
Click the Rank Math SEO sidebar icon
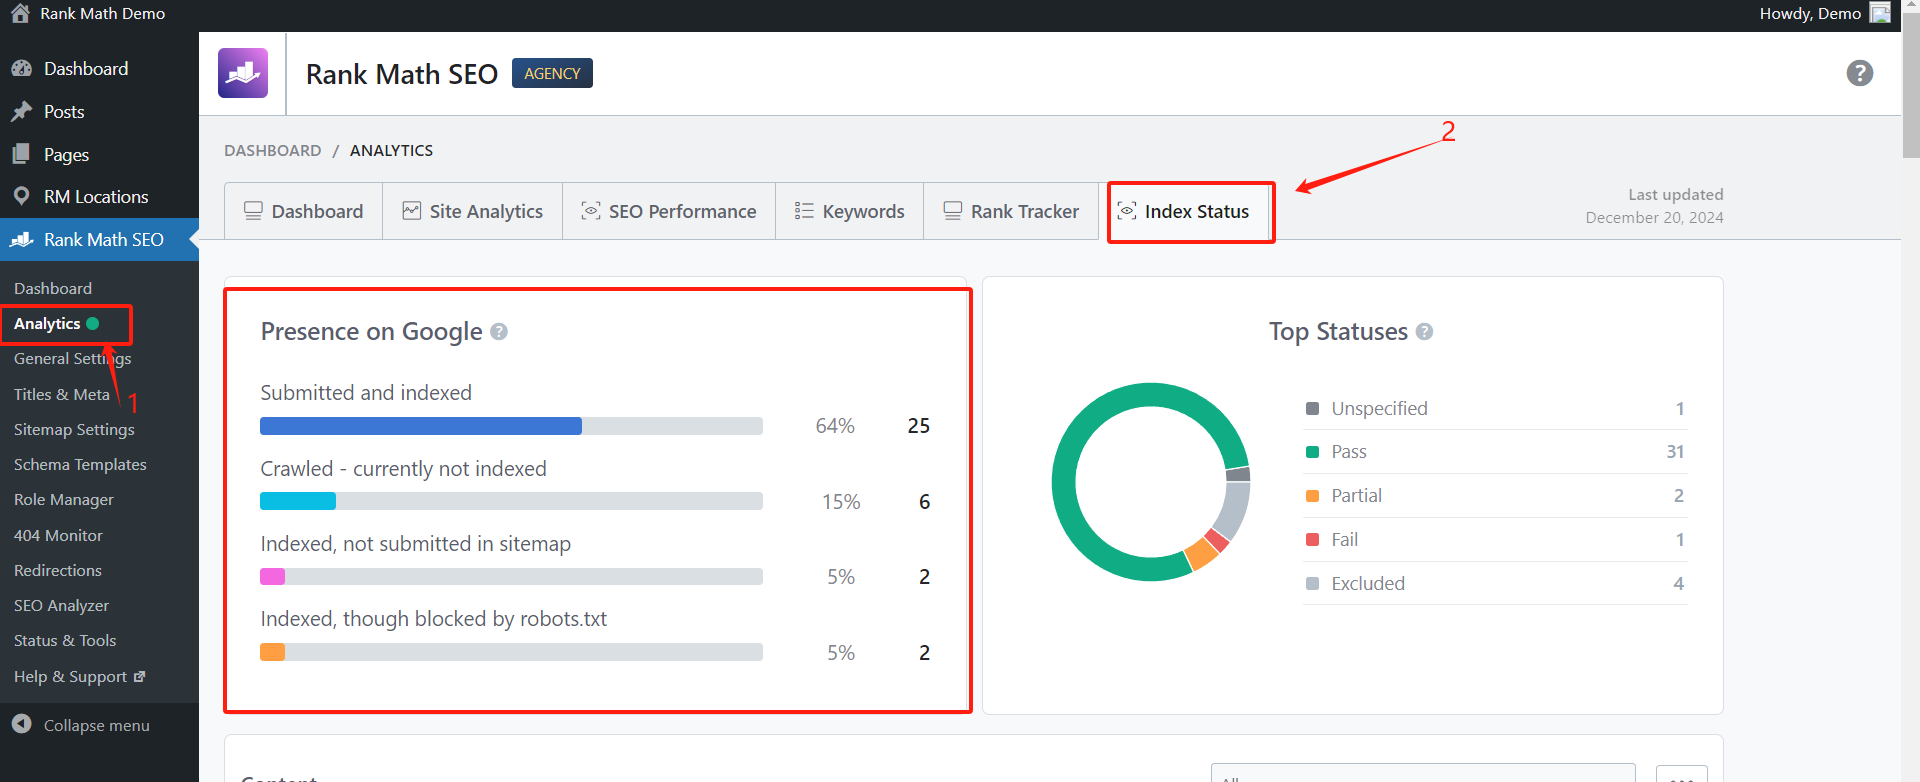coord(22,240)
